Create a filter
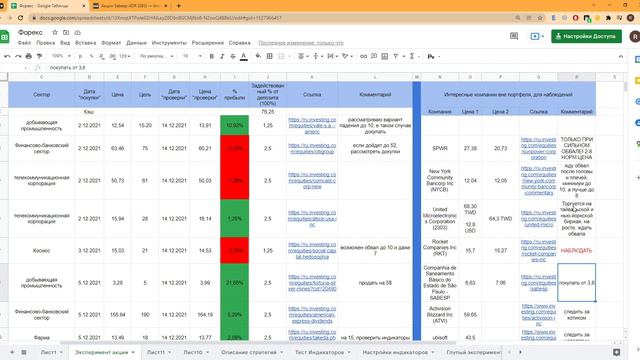This screenshot has width=640, height=360. click(396, 56)
